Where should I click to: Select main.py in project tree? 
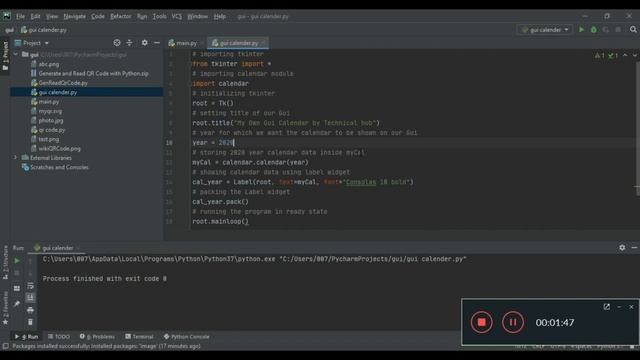[49, 102]
